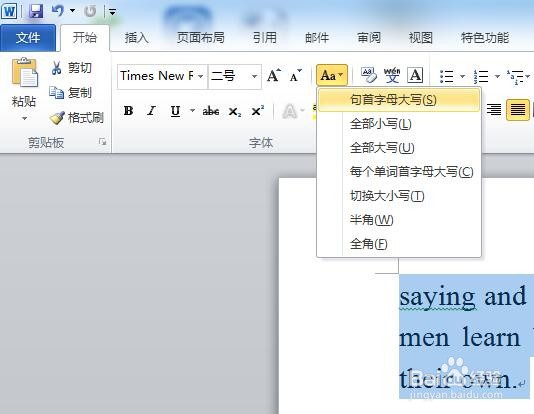Click the Times New Roman font name box
Viewport: 534px width, 414px height.
coord(157,76)
